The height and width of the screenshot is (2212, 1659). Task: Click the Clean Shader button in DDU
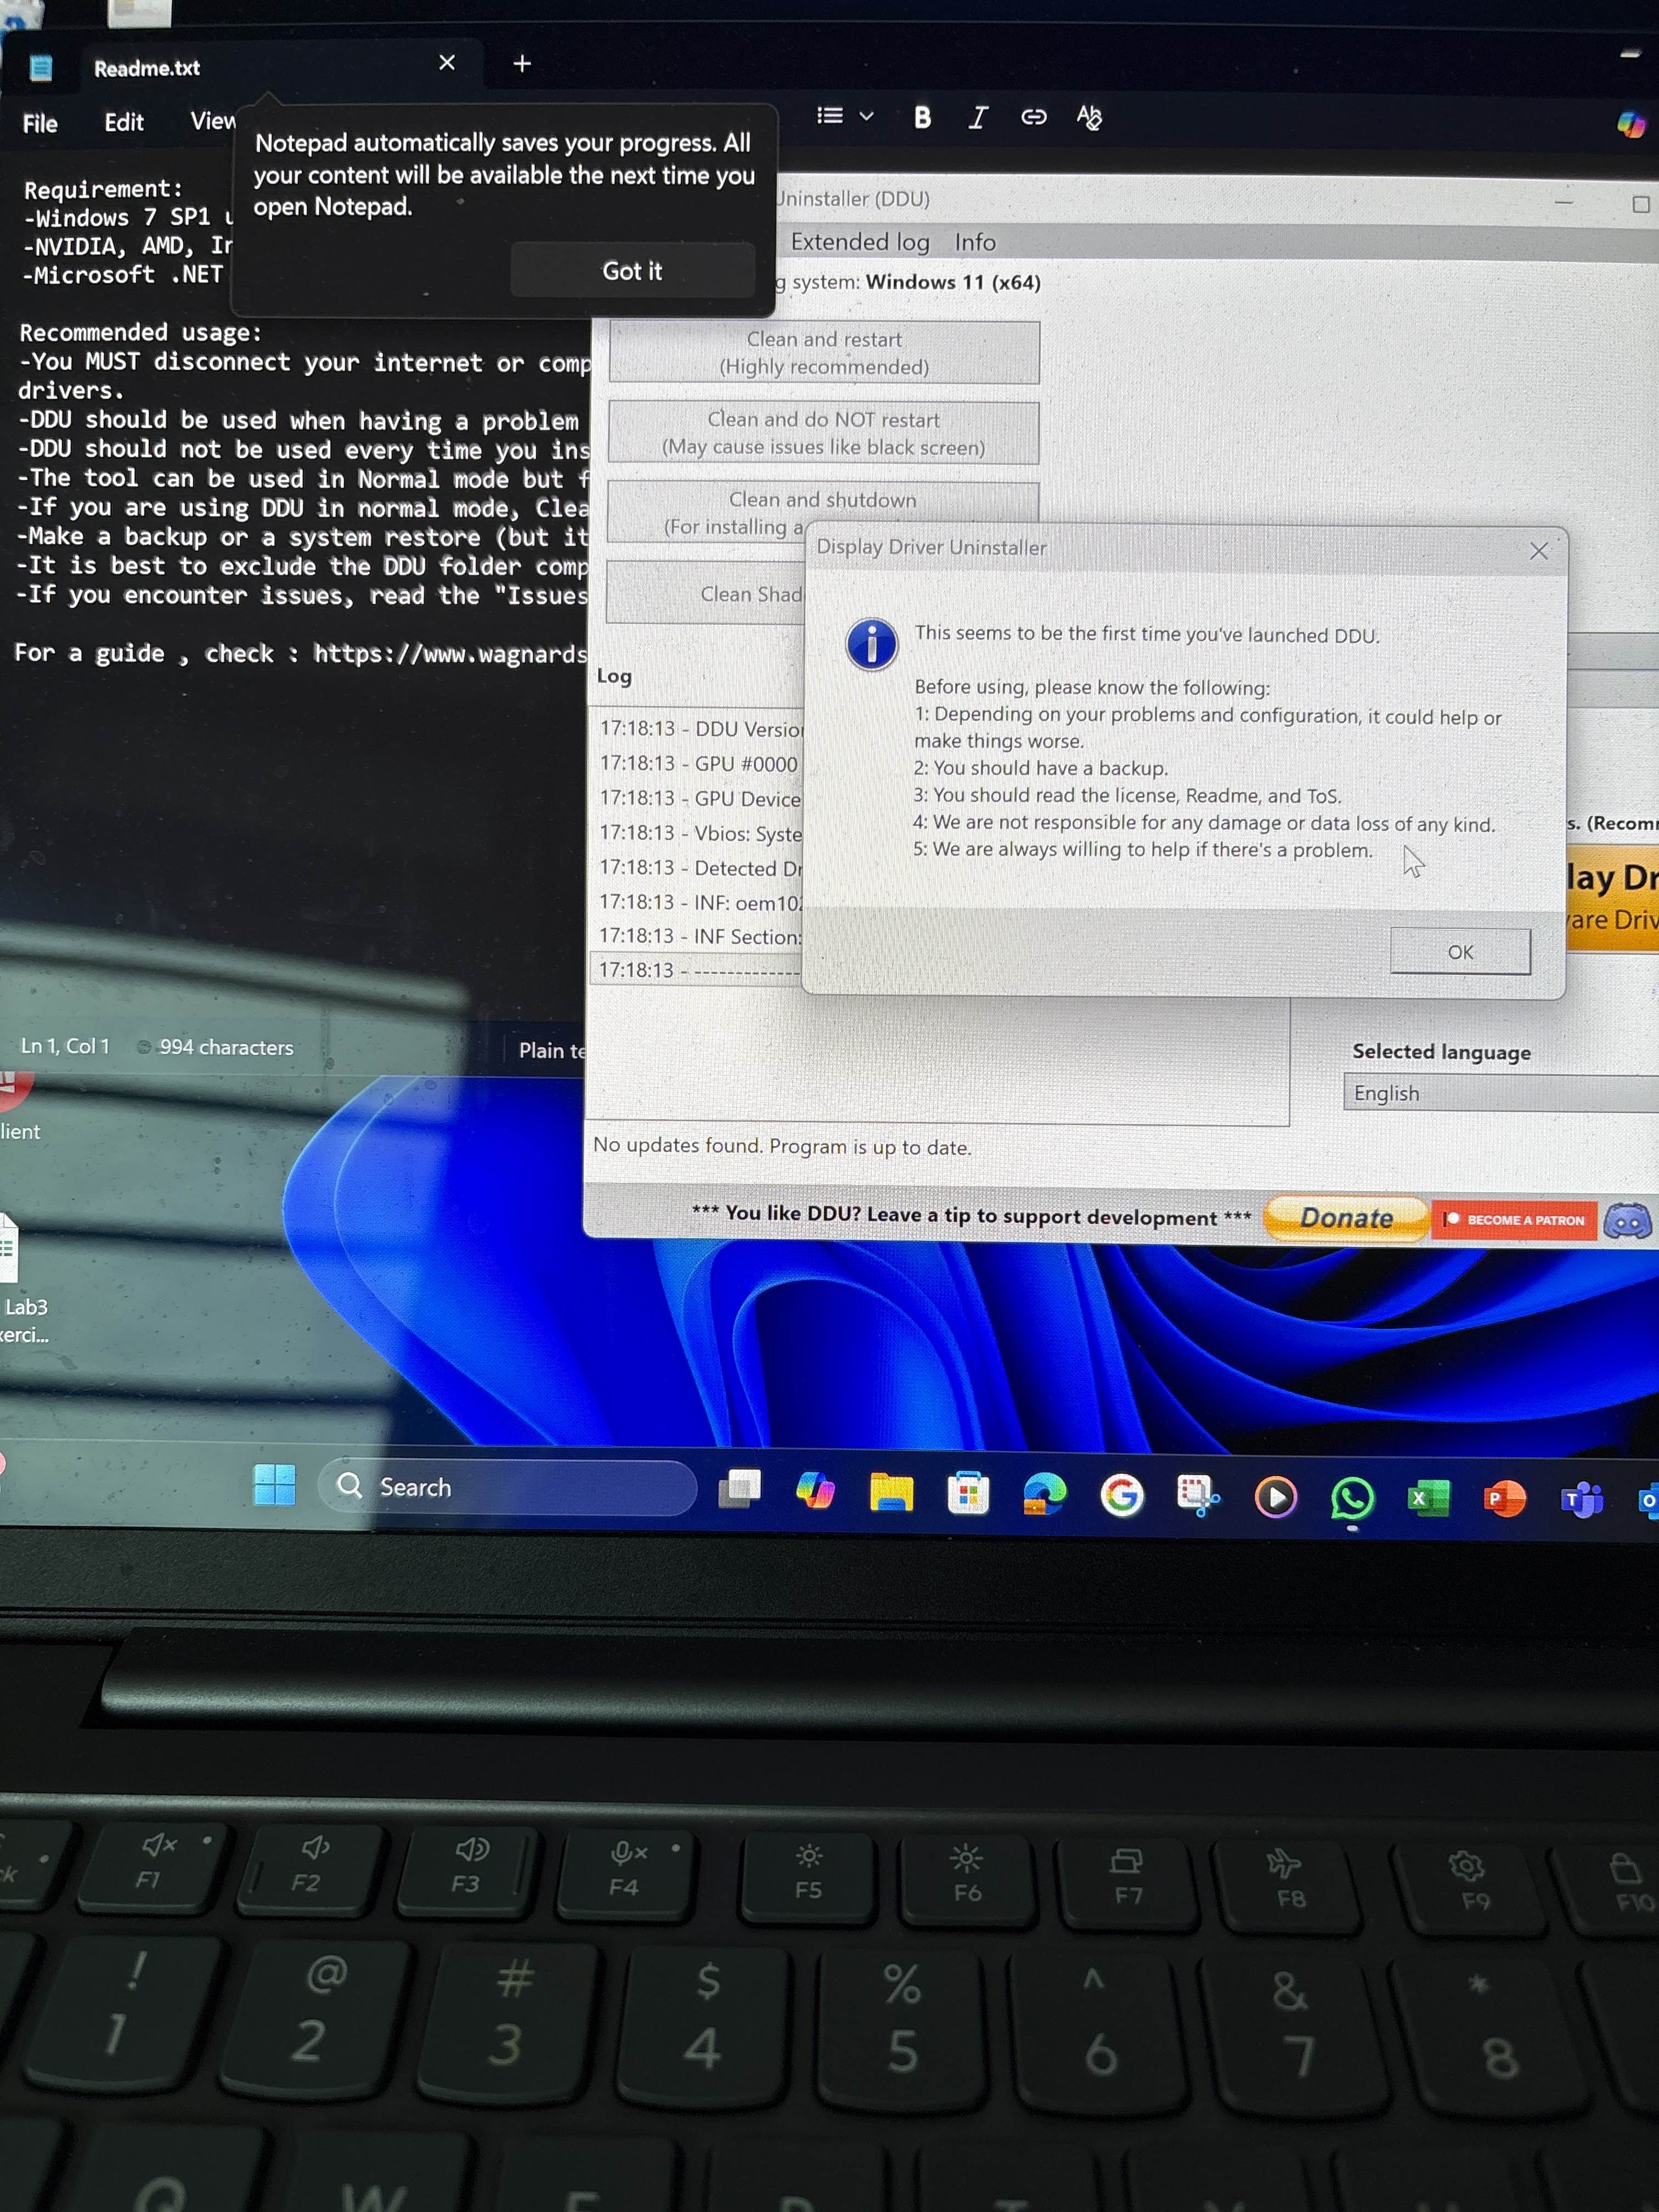[706, 593]
